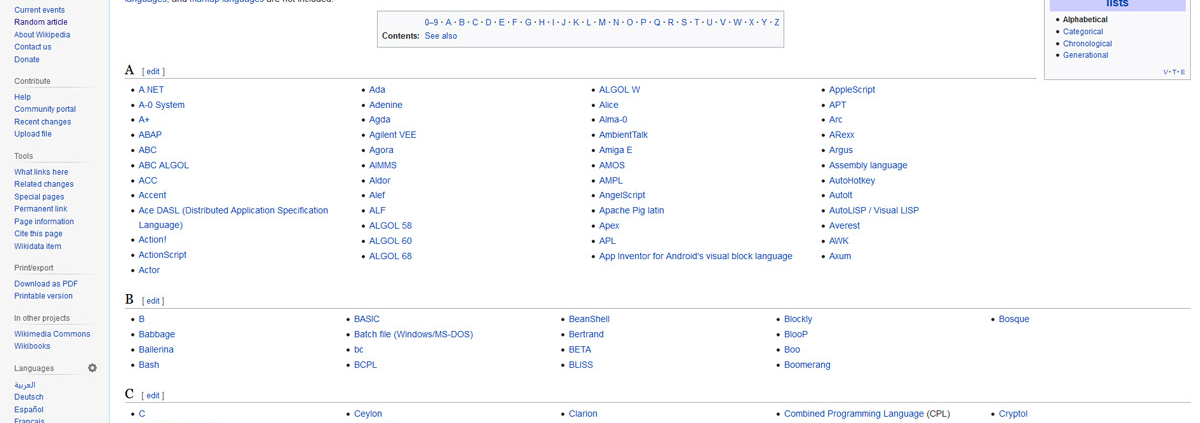This screenshot has height=423, width=1200.
Task: Open Cite this page link
Action: (x=38, y=234)
